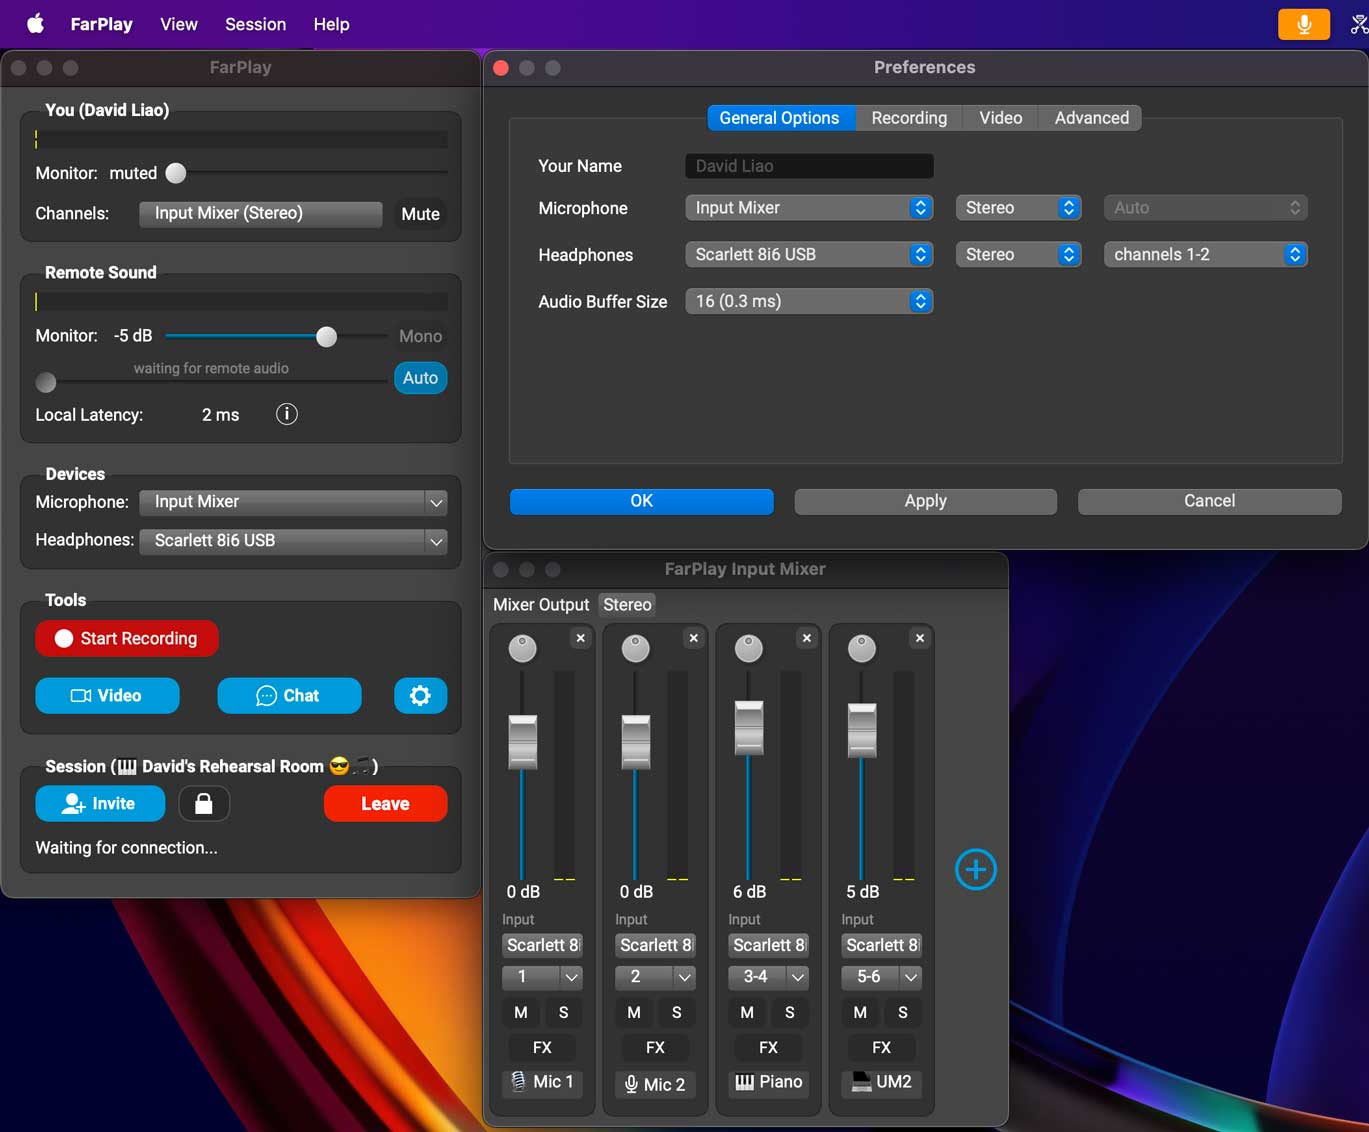The width and height of the screenshot is (1369, 1132).
Task: Open the Session menu in menu bar
Action: [x=255, y=24]
